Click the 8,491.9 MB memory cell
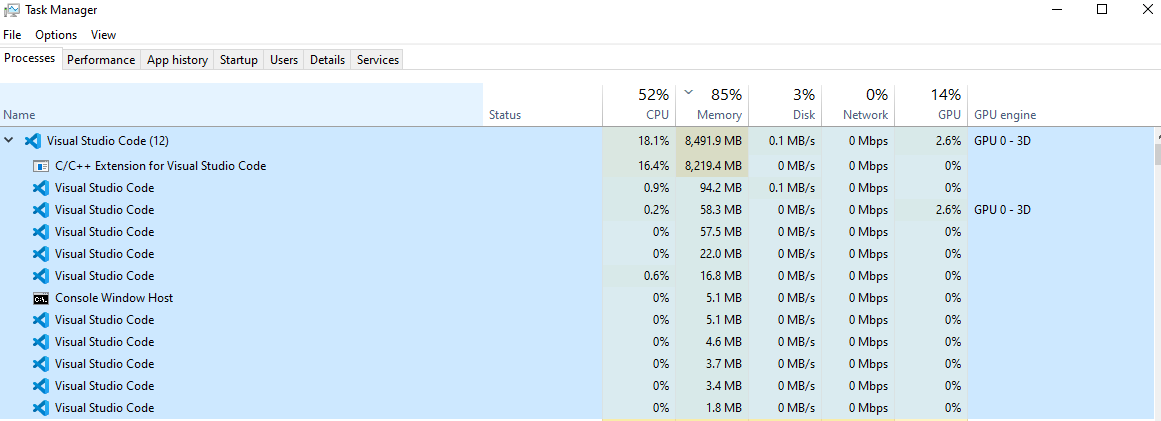This screenshot has height=421, width=1161. (x=712, y=141)
